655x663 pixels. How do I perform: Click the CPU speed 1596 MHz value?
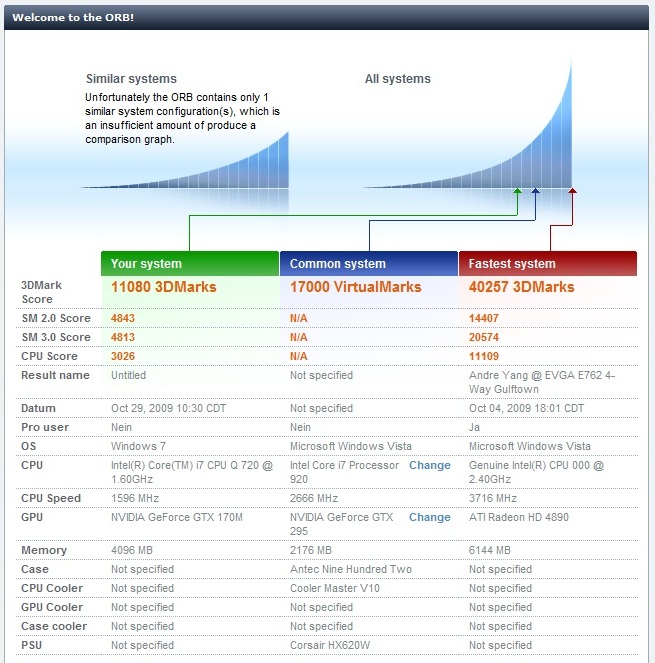pyautogui.click(x=135, y=499)
